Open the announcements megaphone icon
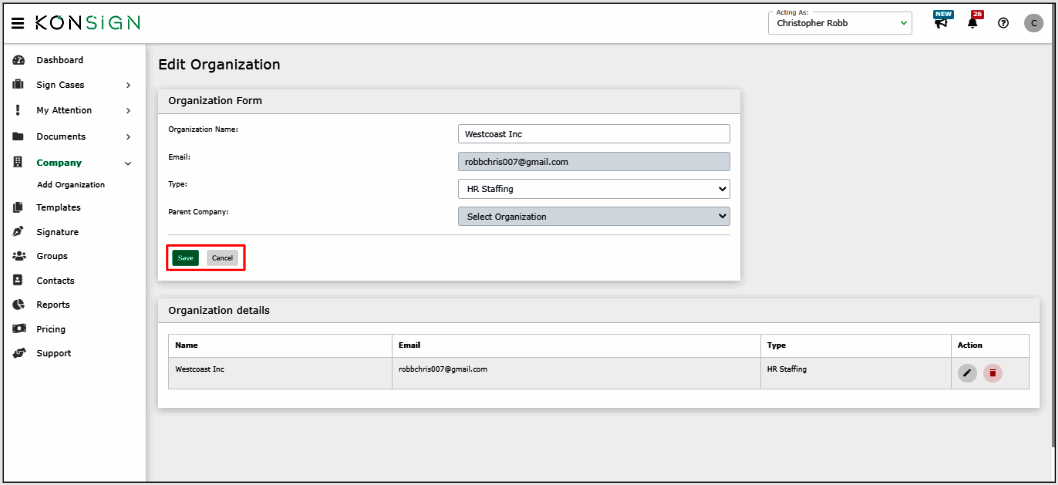Viewport: 1058px width, 485px height. [941, 23]
